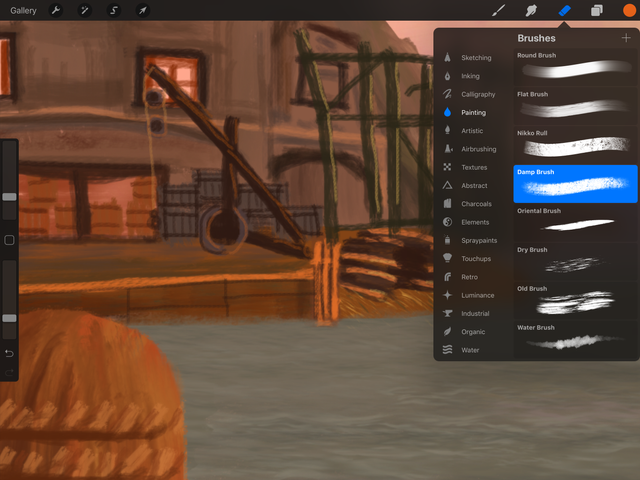Choose the Calligraphy brush set
This screenshot has width=640, height=480.
pos(470,94)
